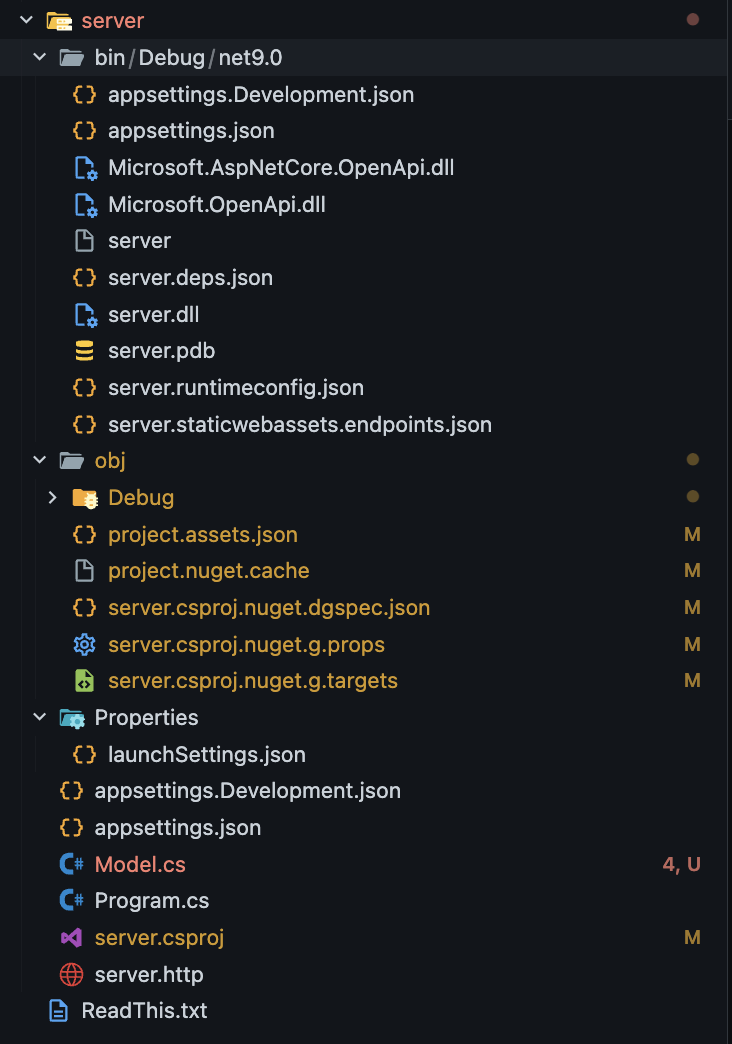This screenshot has width=732, height=1044.
Task: Open server.staticwebassets.endpoints.json
Action: (299, 424)
